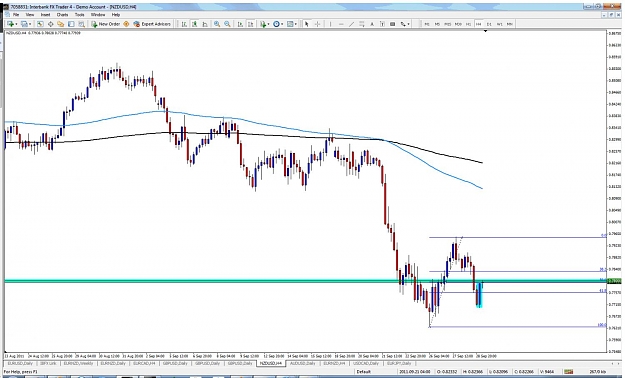Screen dimensions: 625x378
Task: Select the Horizontal Line drawing tool
Action: pos(341,24)
